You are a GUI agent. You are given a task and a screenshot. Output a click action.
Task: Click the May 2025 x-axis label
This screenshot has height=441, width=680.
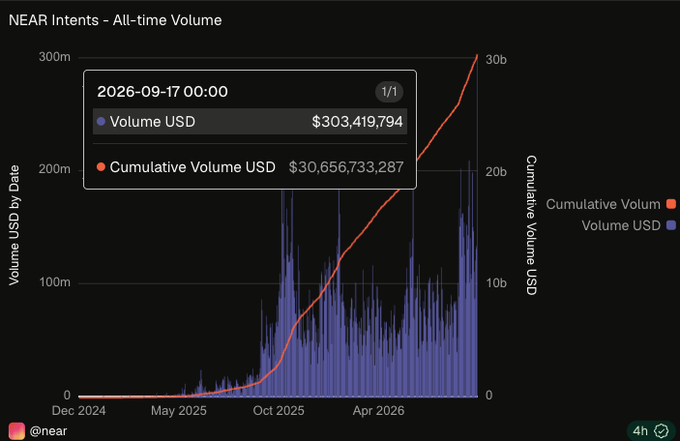(179, 411)
